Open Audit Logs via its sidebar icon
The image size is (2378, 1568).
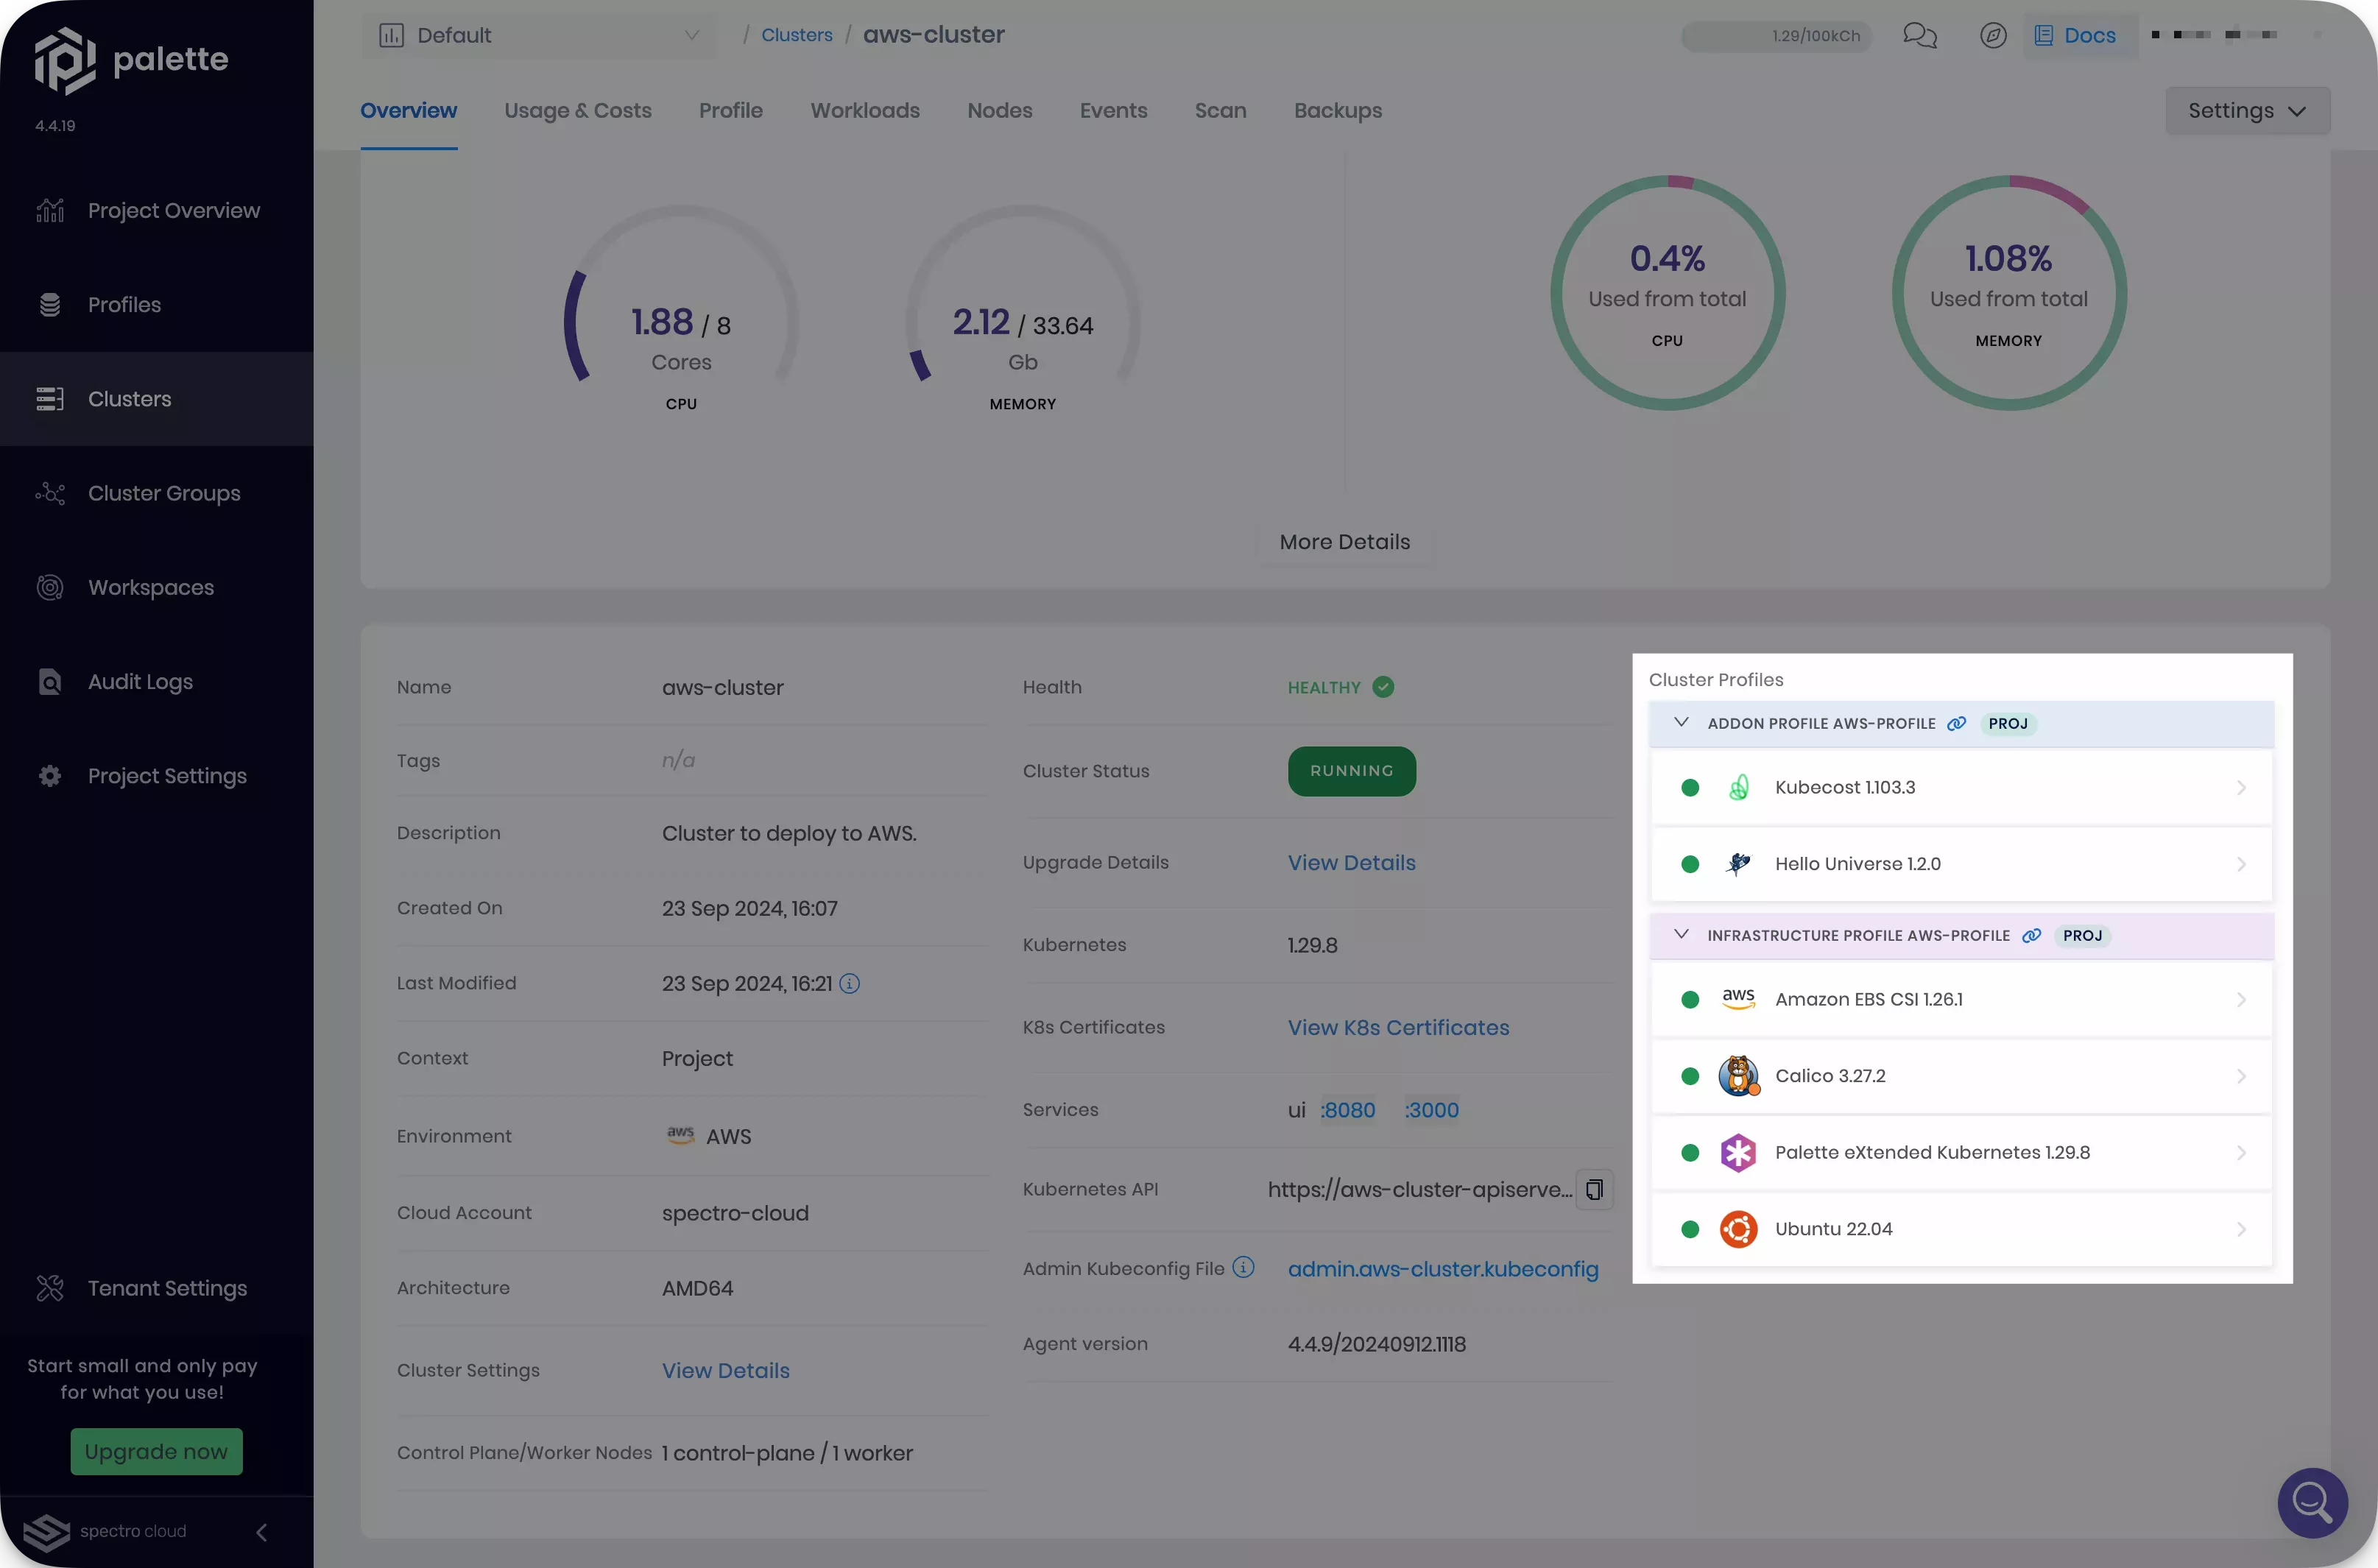50,681
